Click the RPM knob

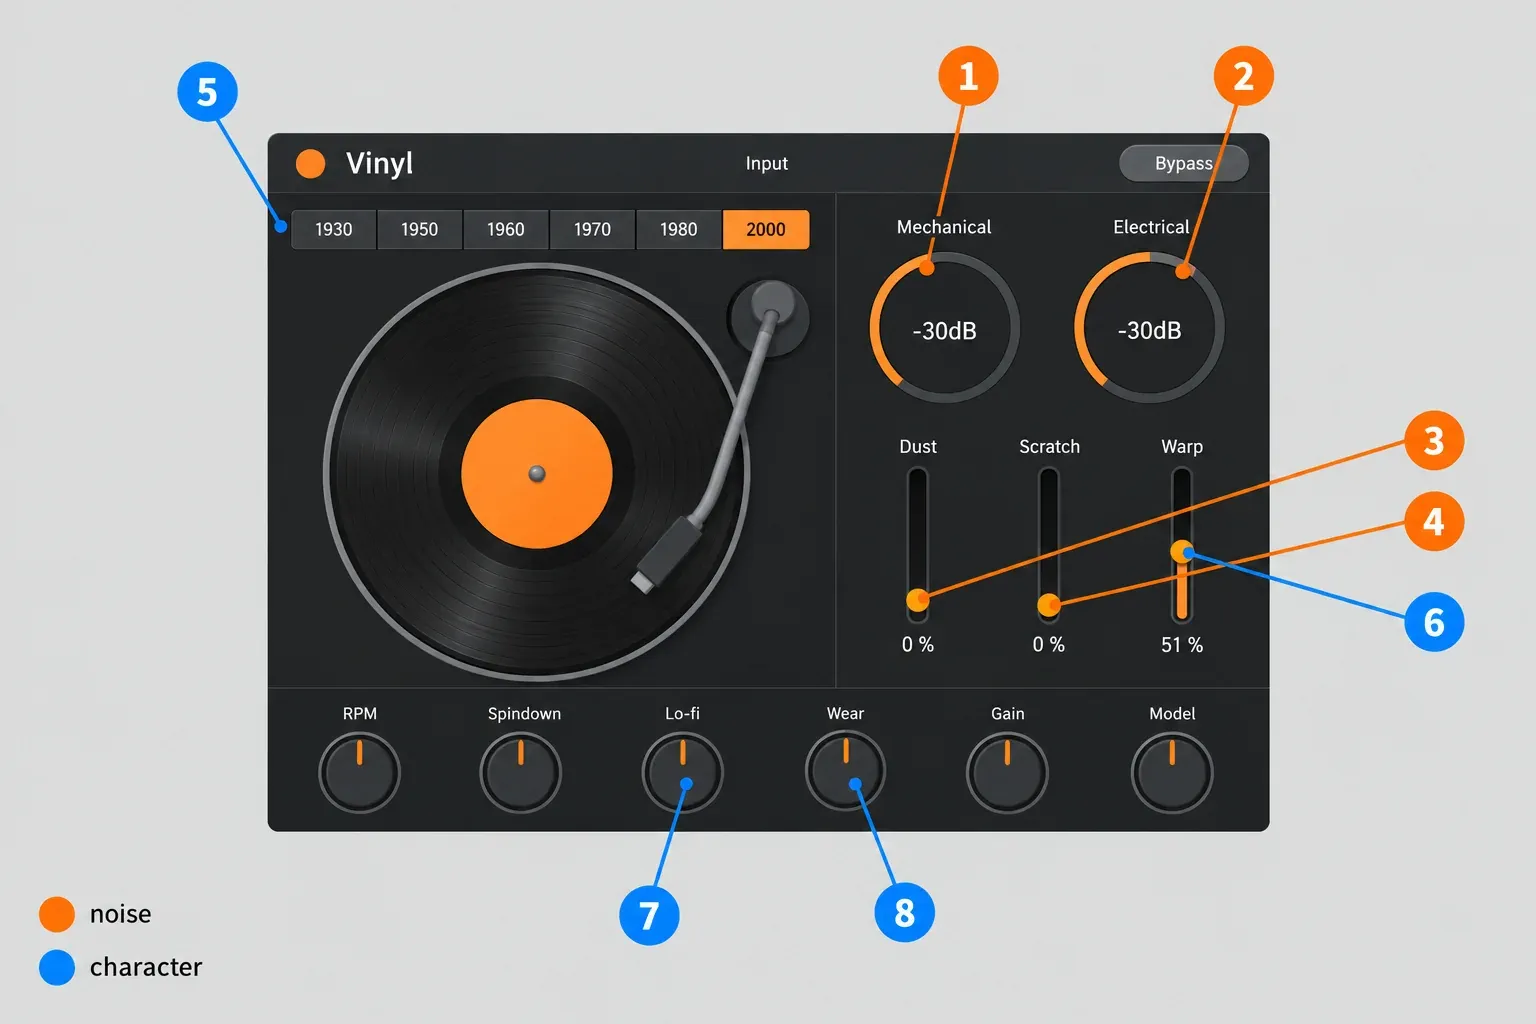(360, 772)
